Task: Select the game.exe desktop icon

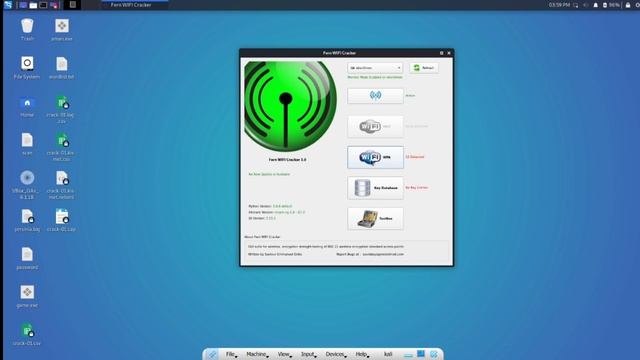Action: (x=27, y=296)
